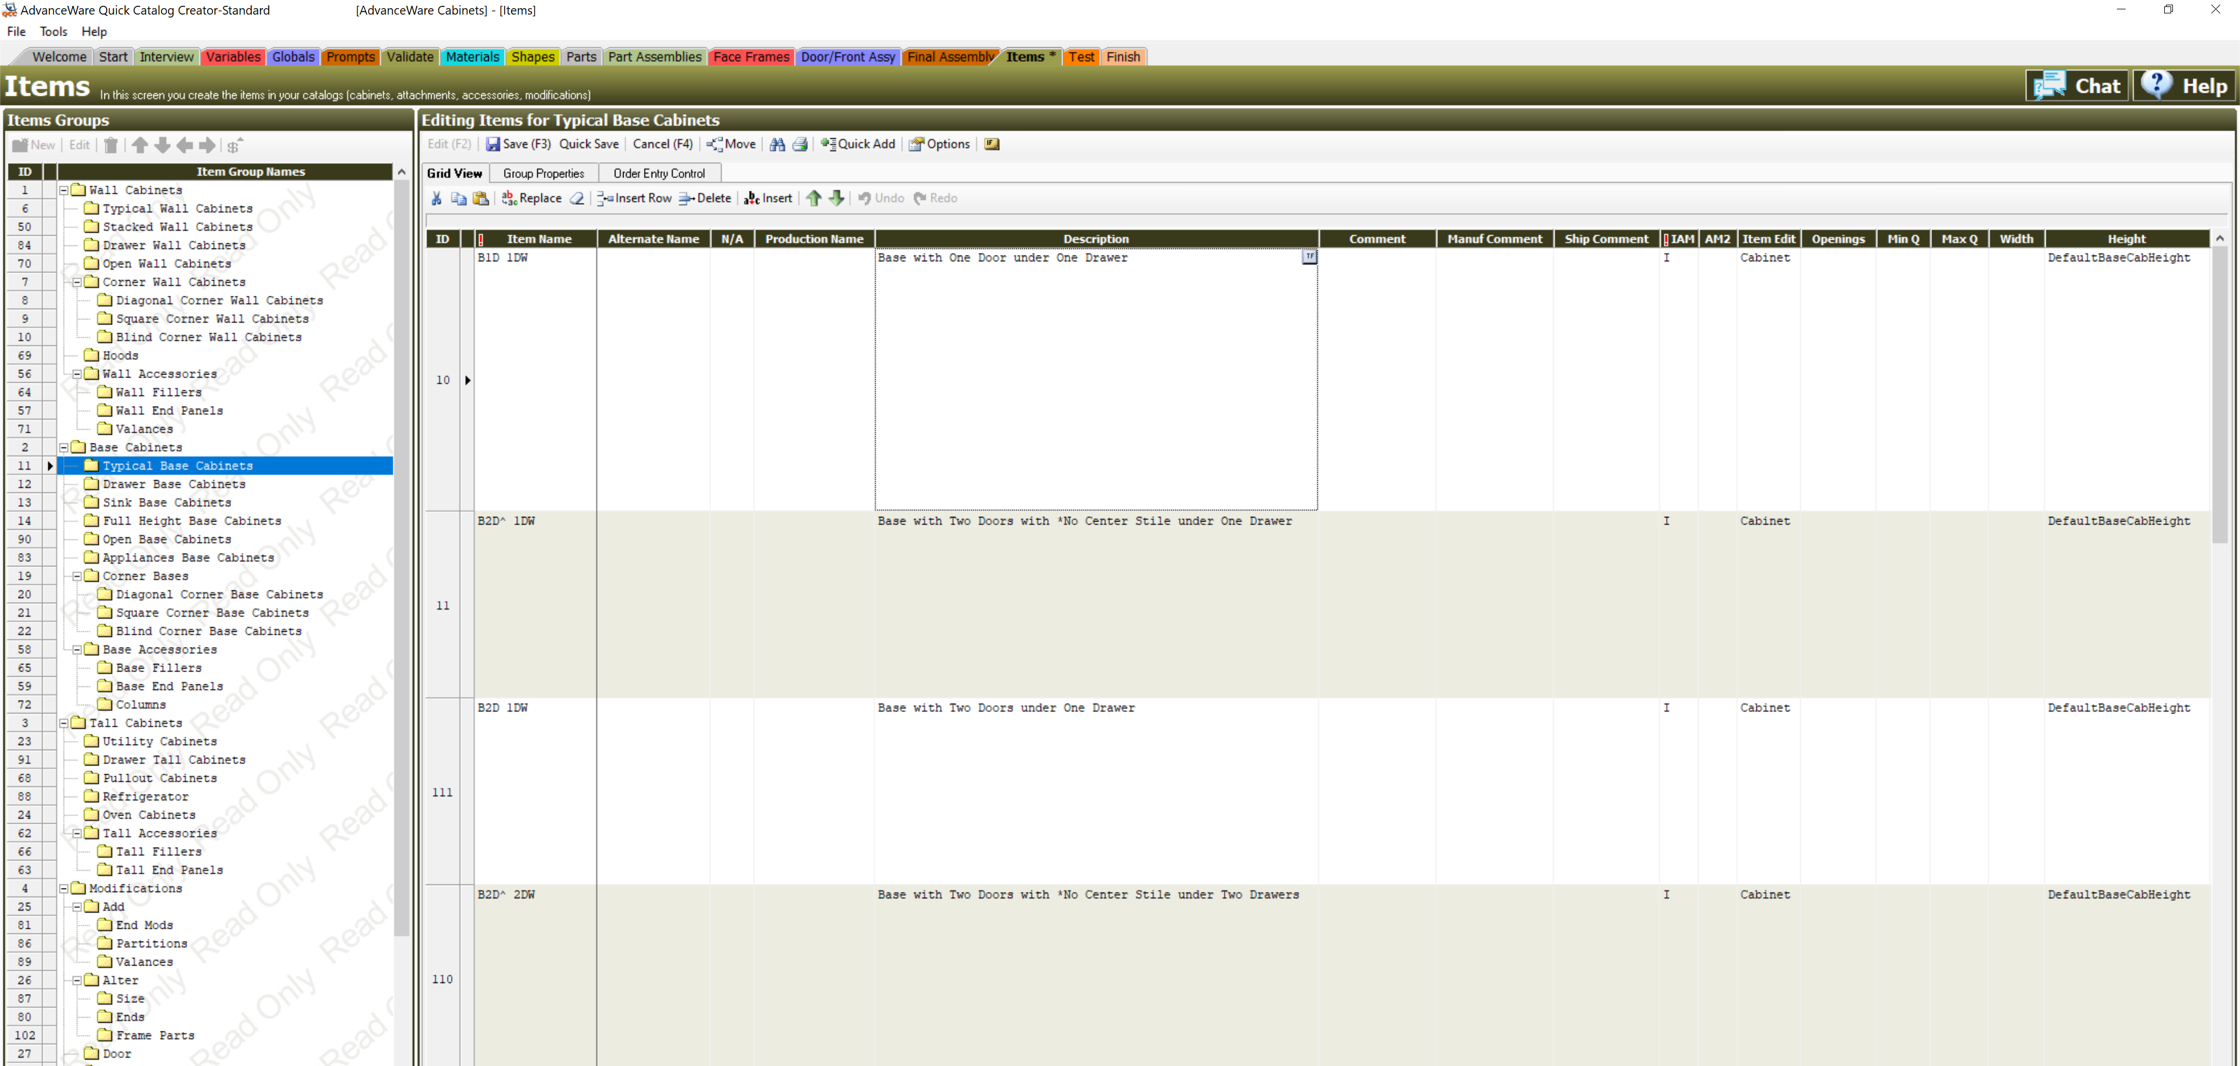Switch to the Group Properties tab
Image resolution: width=2240 pixels, height=1066 pixels.
coord(543,173)
